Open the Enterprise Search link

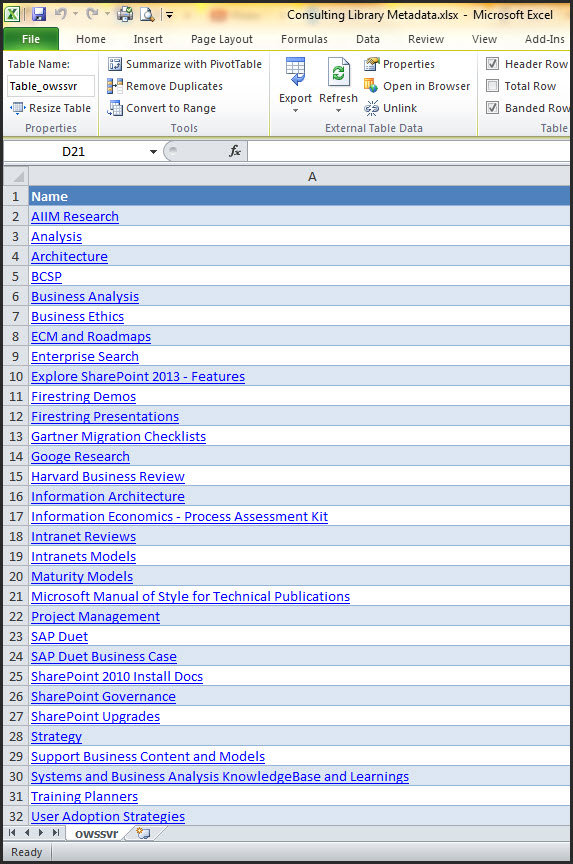pos(85,357)
